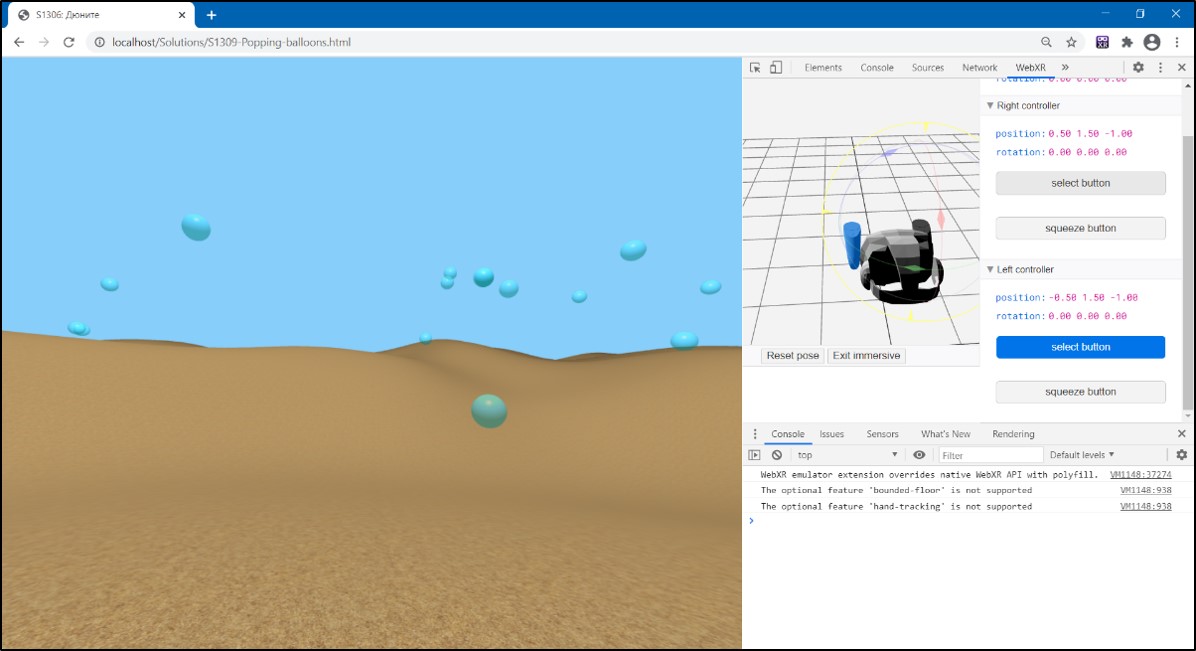Click the live expression eye icon
This screenshot has width=1196, height=651.
pos(919,455)
